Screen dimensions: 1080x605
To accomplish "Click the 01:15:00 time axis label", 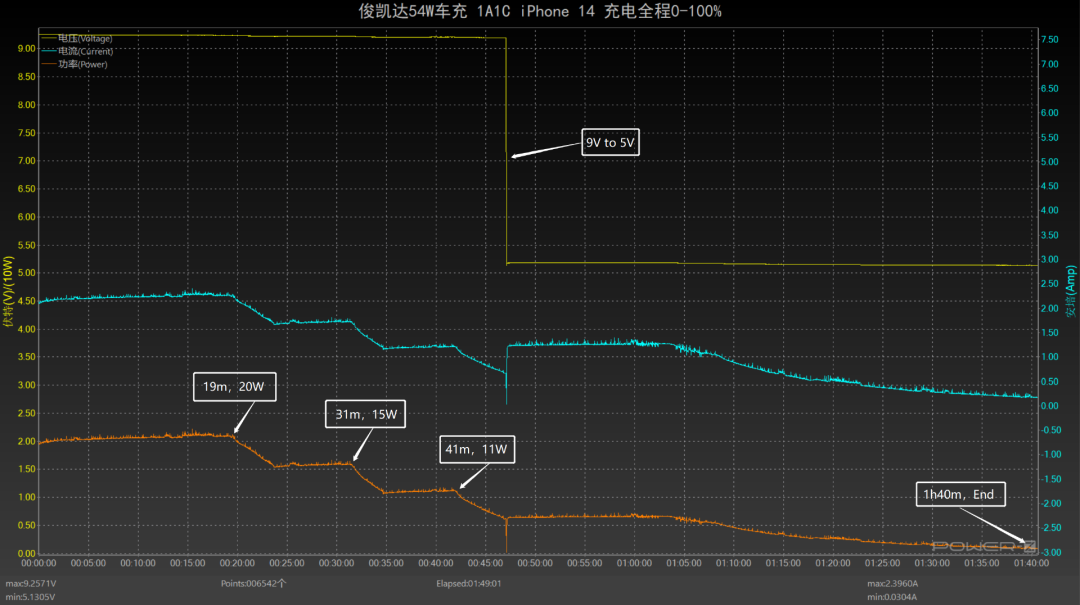I will 783,563.
